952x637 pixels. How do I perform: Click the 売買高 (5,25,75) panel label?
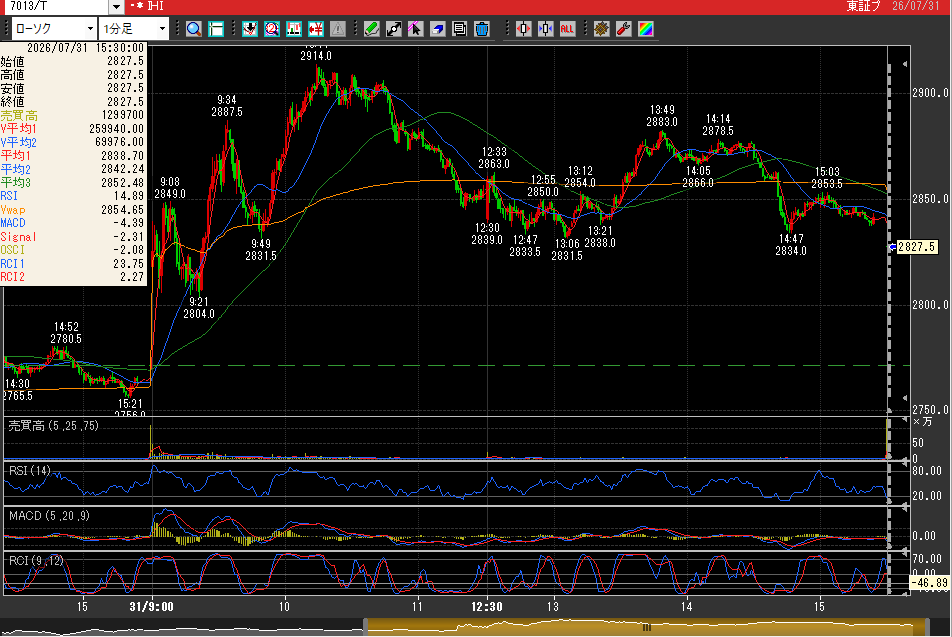pyautogui.click(x=53, y=426)
